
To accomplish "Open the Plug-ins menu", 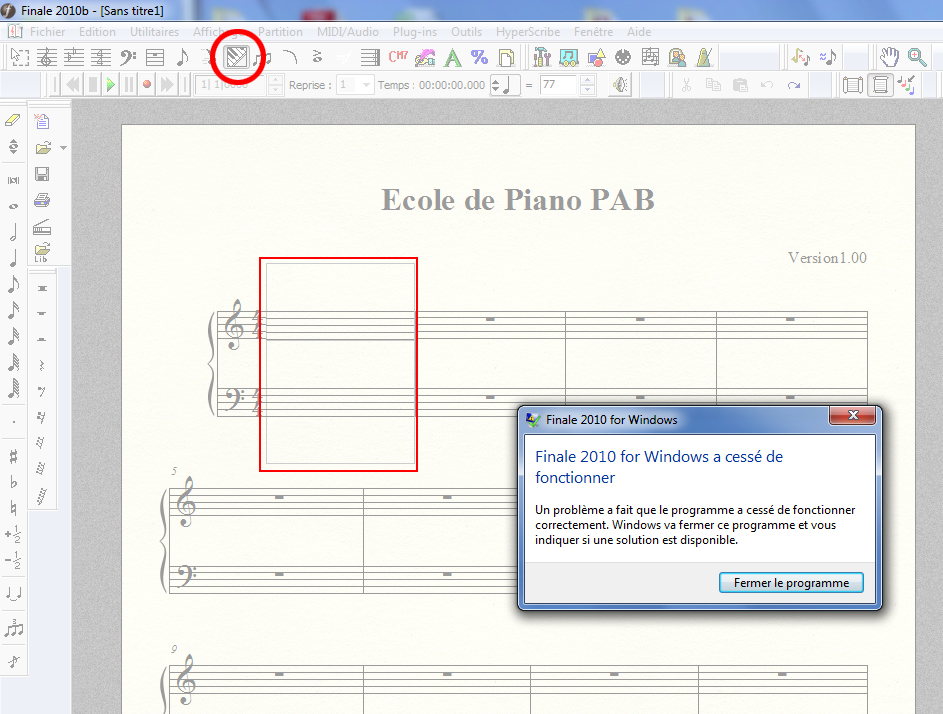I will [414, 32].
